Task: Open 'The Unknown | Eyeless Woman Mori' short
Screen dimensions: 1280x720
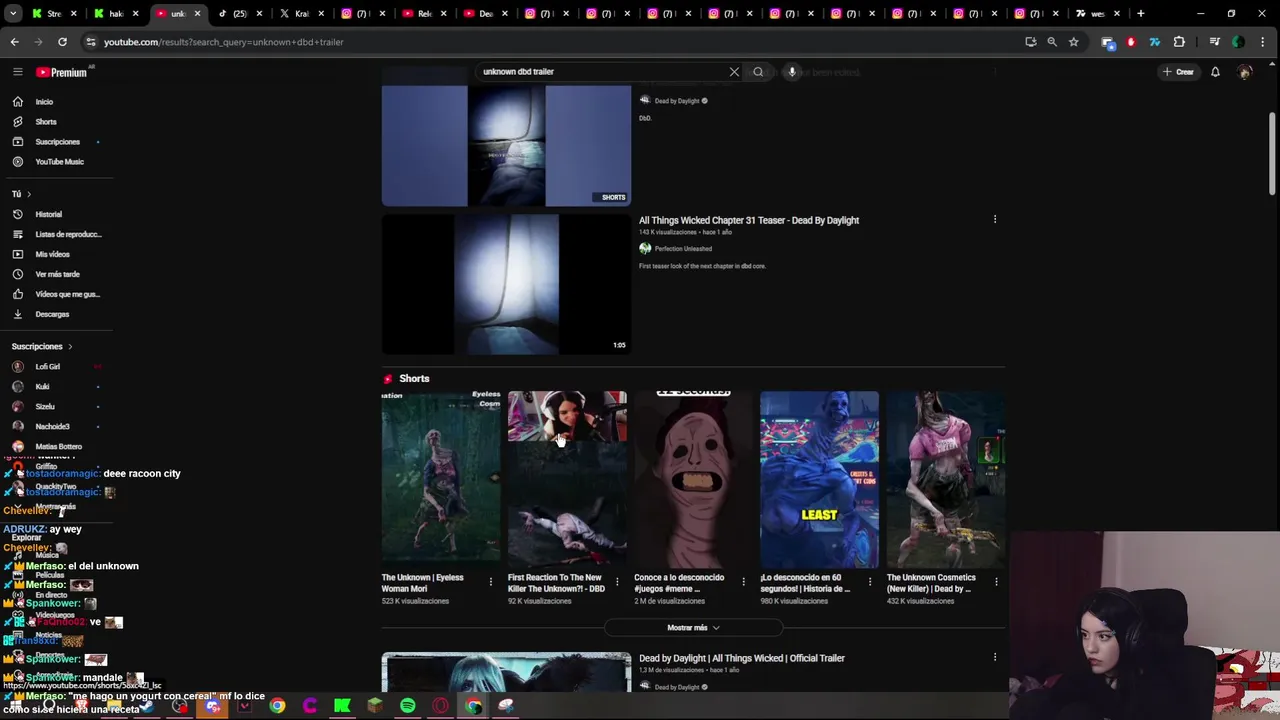Action: pos(440,479)
